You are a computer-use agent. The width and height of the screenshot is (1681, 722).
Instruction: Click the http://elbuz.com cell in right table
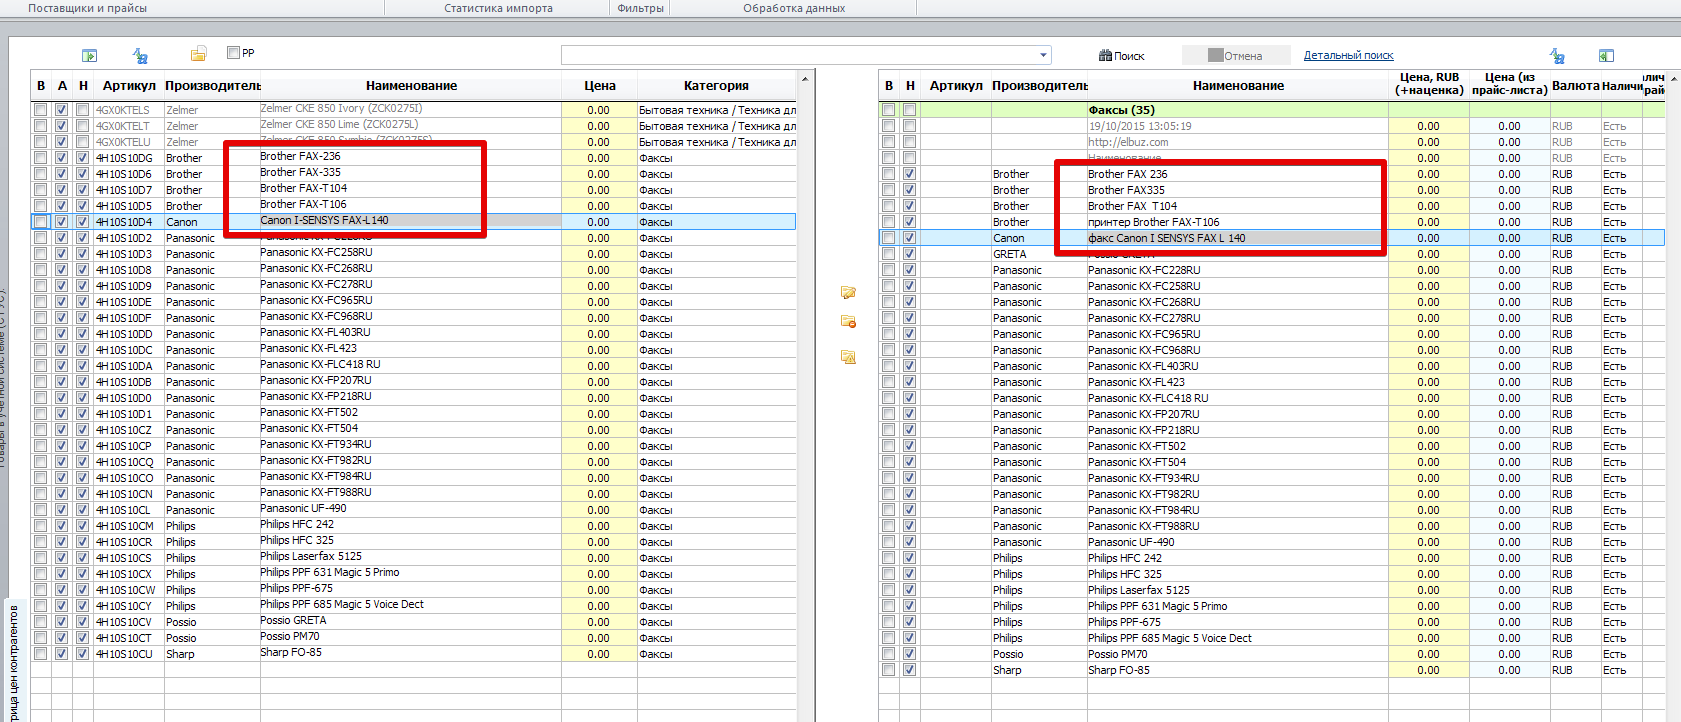click(1128, 142)
